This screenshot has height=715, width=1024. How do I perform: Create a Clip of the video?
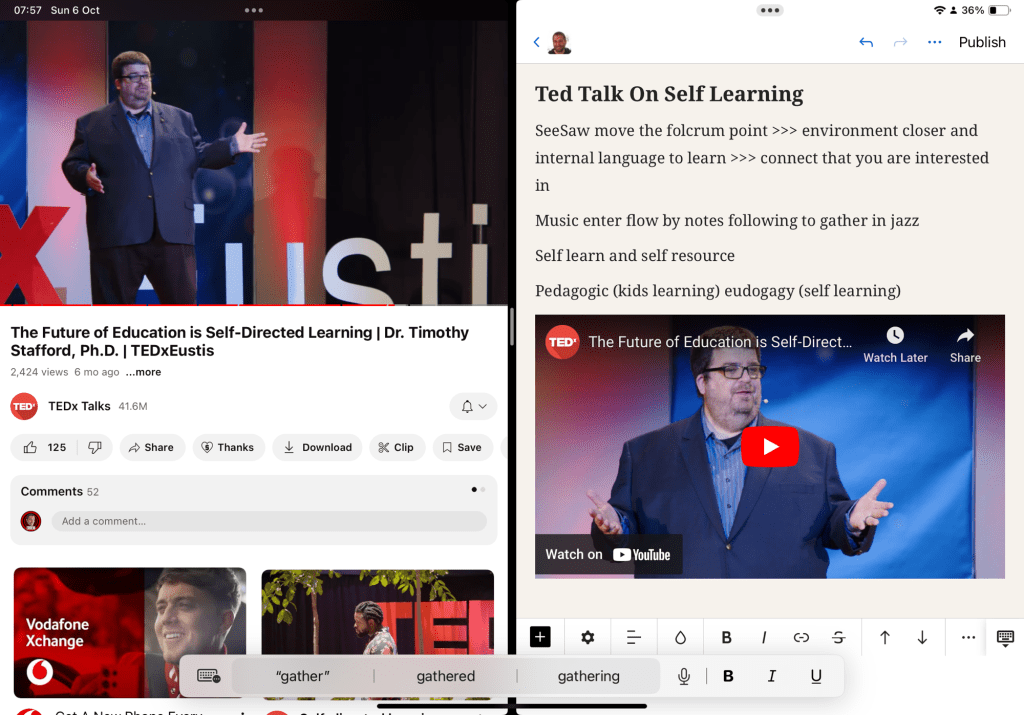[396, 447]
